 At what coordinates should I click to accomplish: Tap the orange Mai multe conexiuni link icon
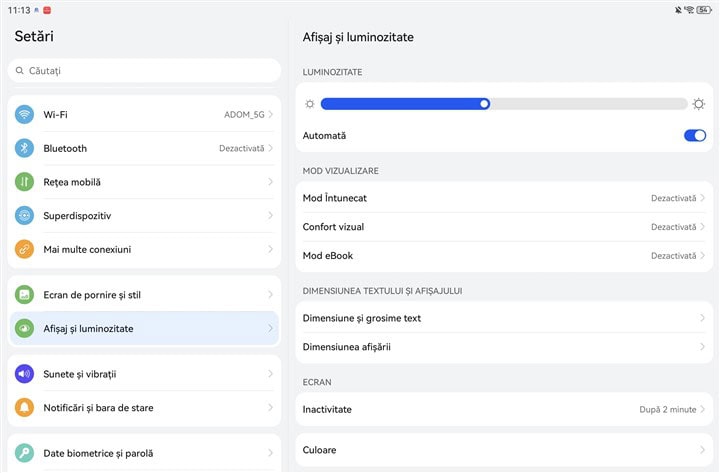[x=24, y=249]
